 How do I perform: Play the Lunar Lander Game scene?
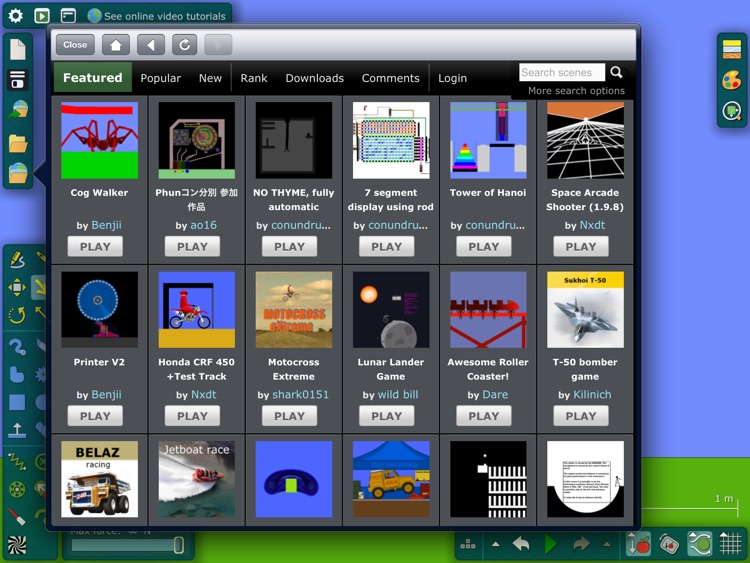pyautogui.click(x=386, y=416)
